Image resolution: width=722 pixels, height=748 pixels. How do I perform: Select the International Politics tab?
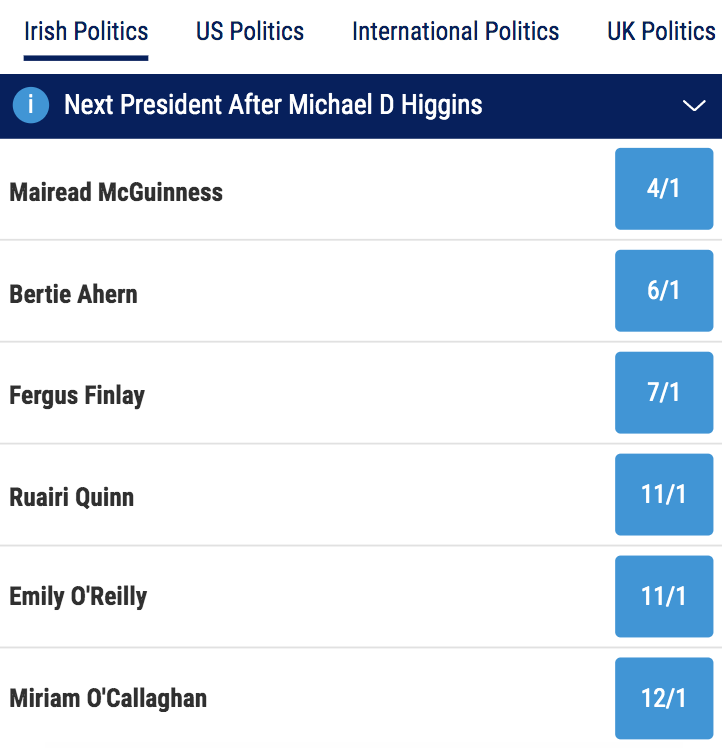coord(455,31)
